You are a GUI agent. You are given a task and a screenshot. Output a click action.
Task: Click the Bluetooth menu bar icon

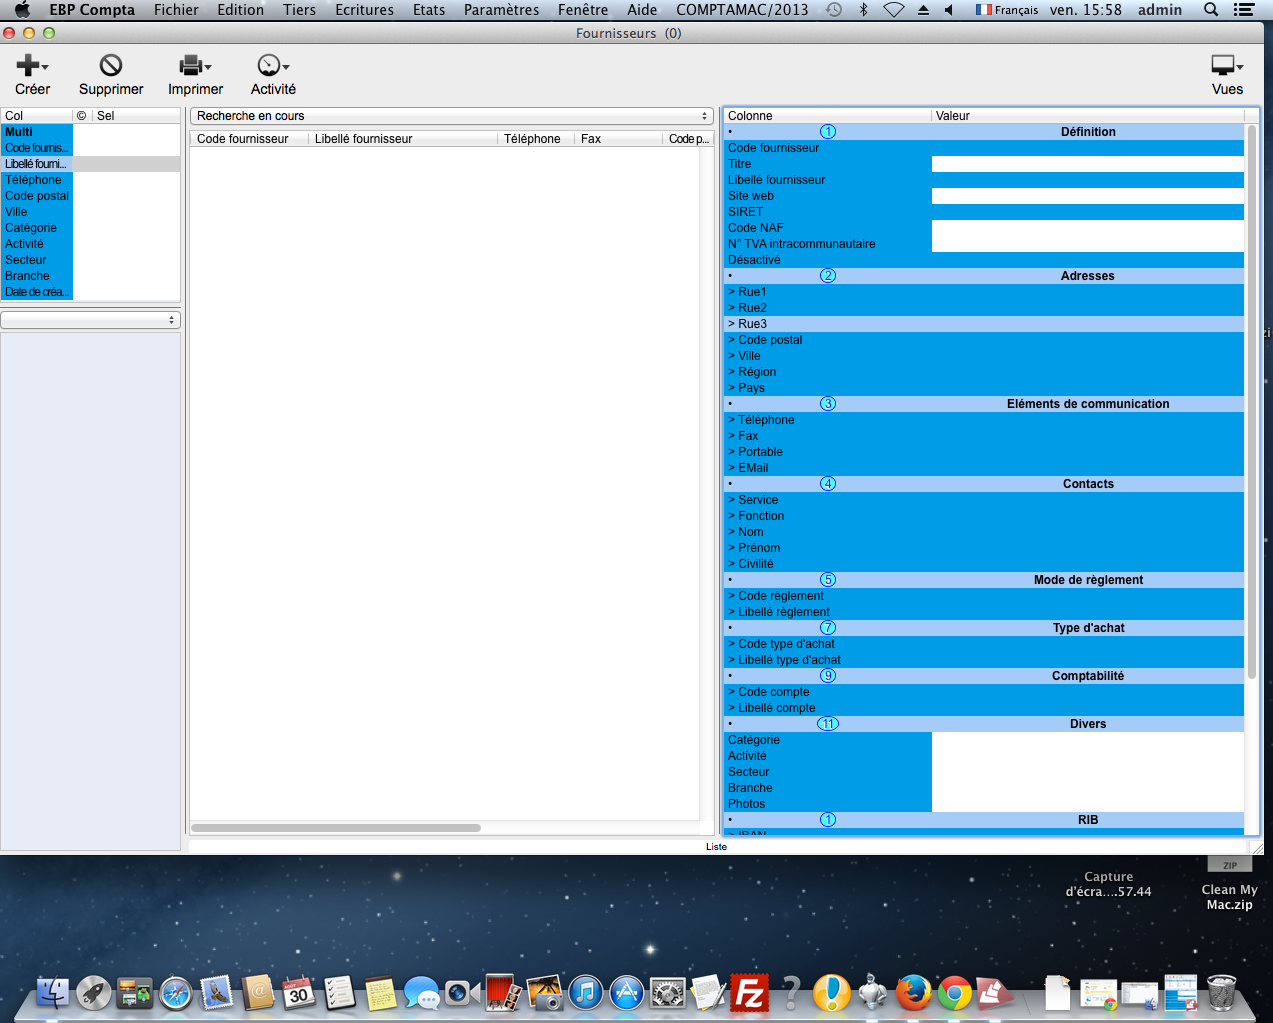[x=864, y=9]
